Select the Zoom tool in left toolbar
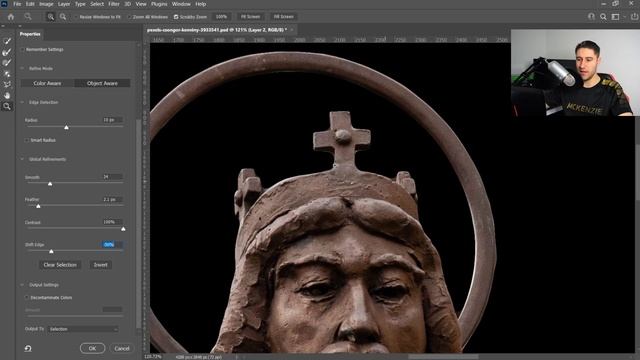The width and height of the screenshot is (640, 360). tap(7, 107)
